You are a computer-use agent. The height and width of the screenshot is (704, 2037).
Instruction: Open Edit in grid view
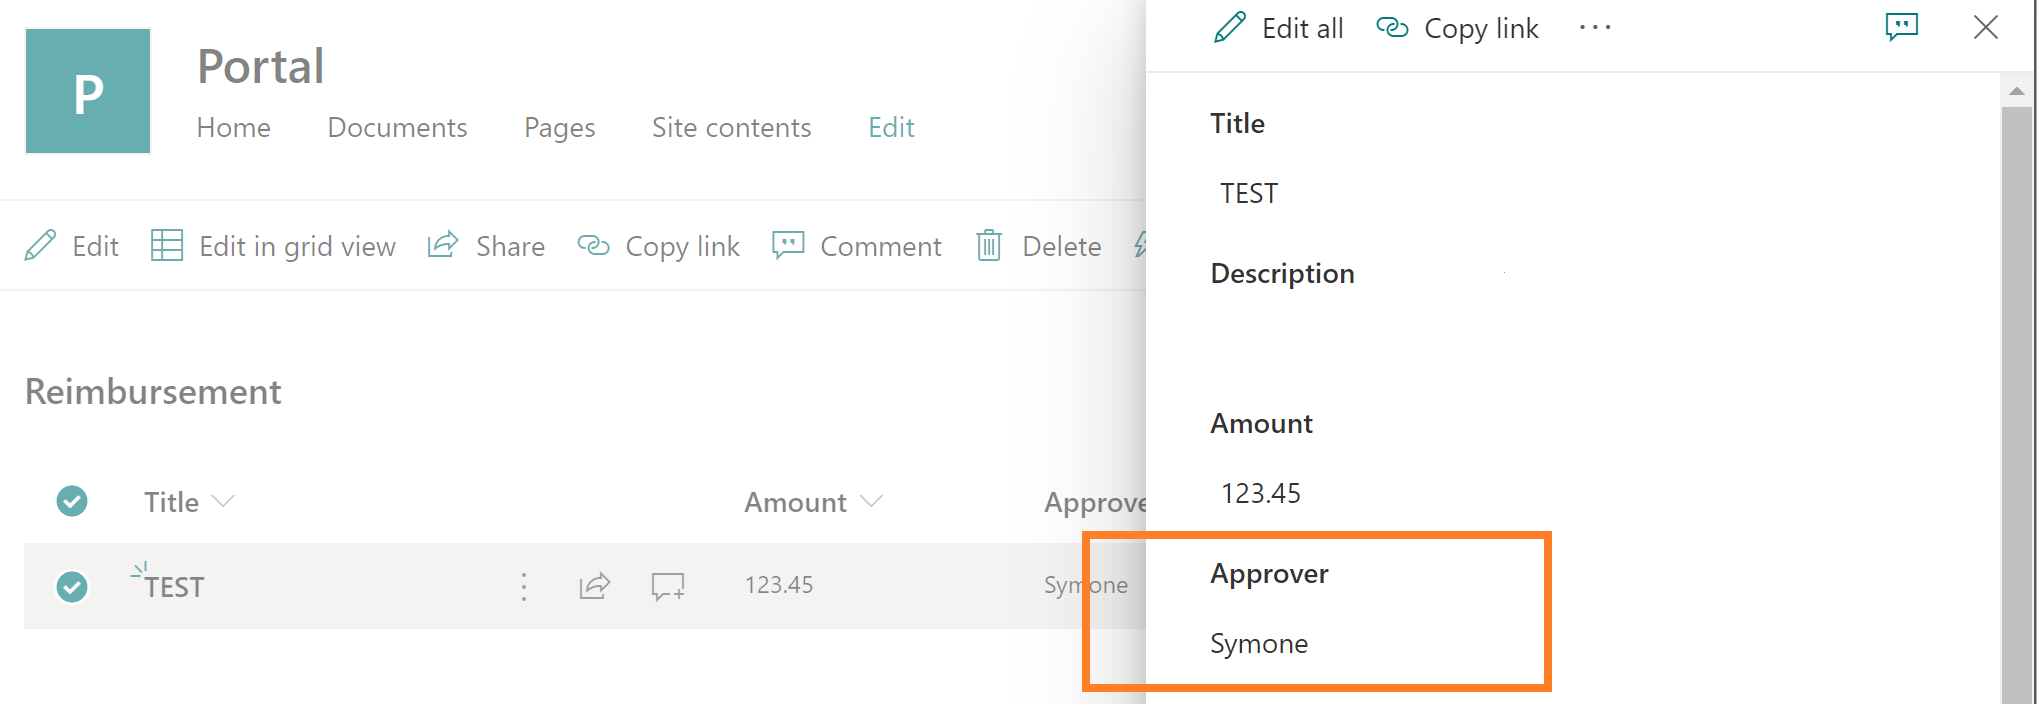point(272,245)
